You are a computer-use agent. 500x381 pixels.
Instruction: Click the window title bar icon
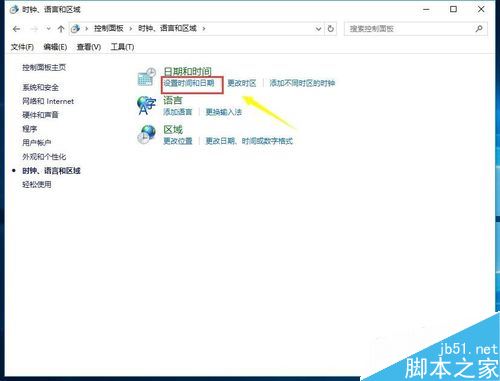[14, 9]
